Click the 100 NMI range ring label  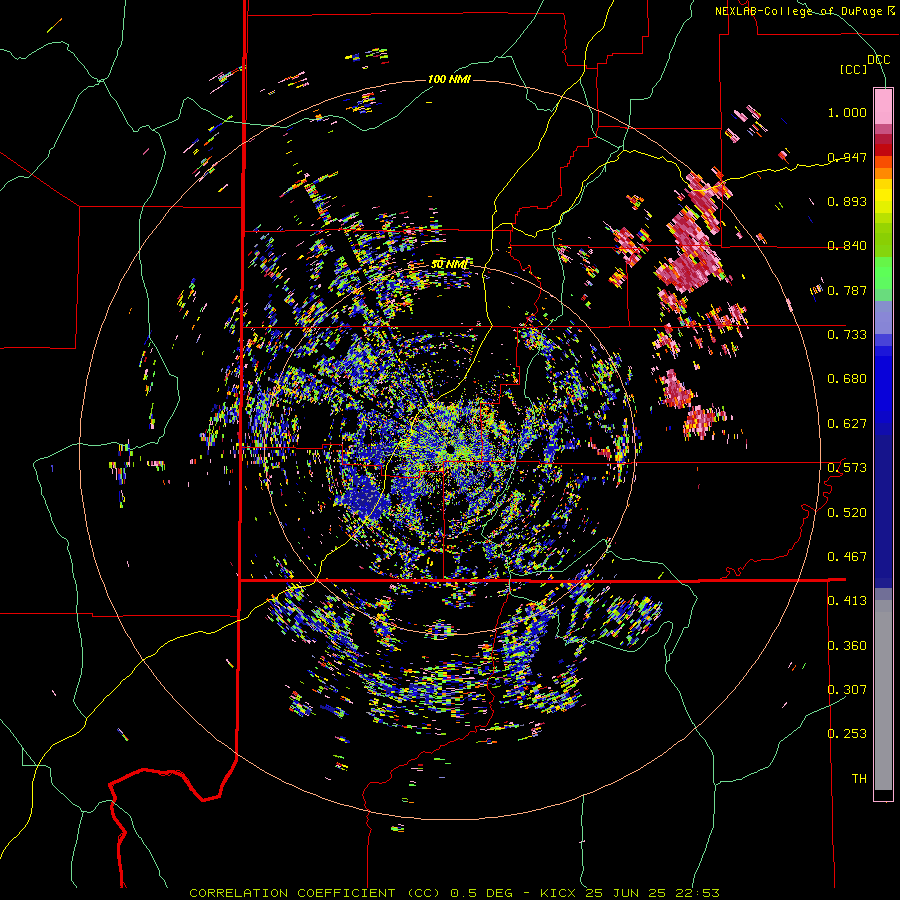(x=449, y=79)
